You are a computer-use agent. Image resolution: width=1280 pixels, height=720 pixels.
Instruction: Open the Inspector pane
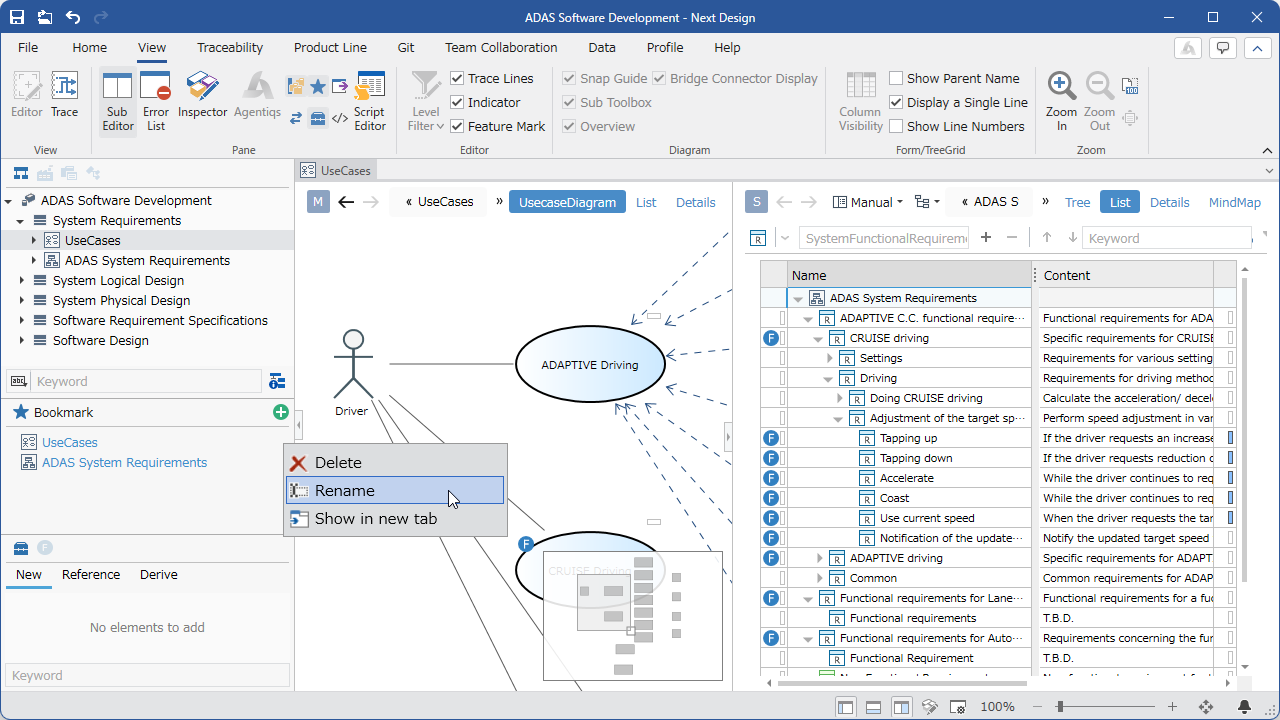(x=203, y=96)
